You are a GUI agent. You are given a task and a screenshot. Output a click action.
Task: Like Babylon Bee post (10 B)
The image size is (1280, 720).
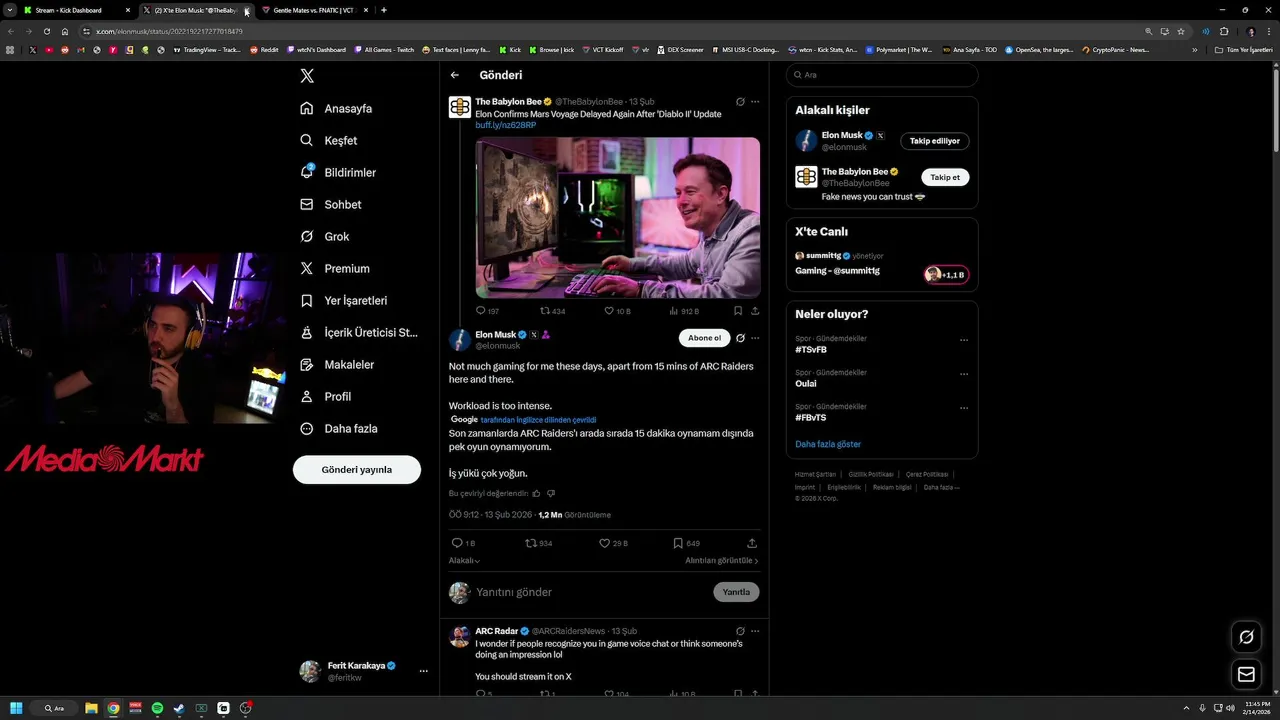(617, 311)
